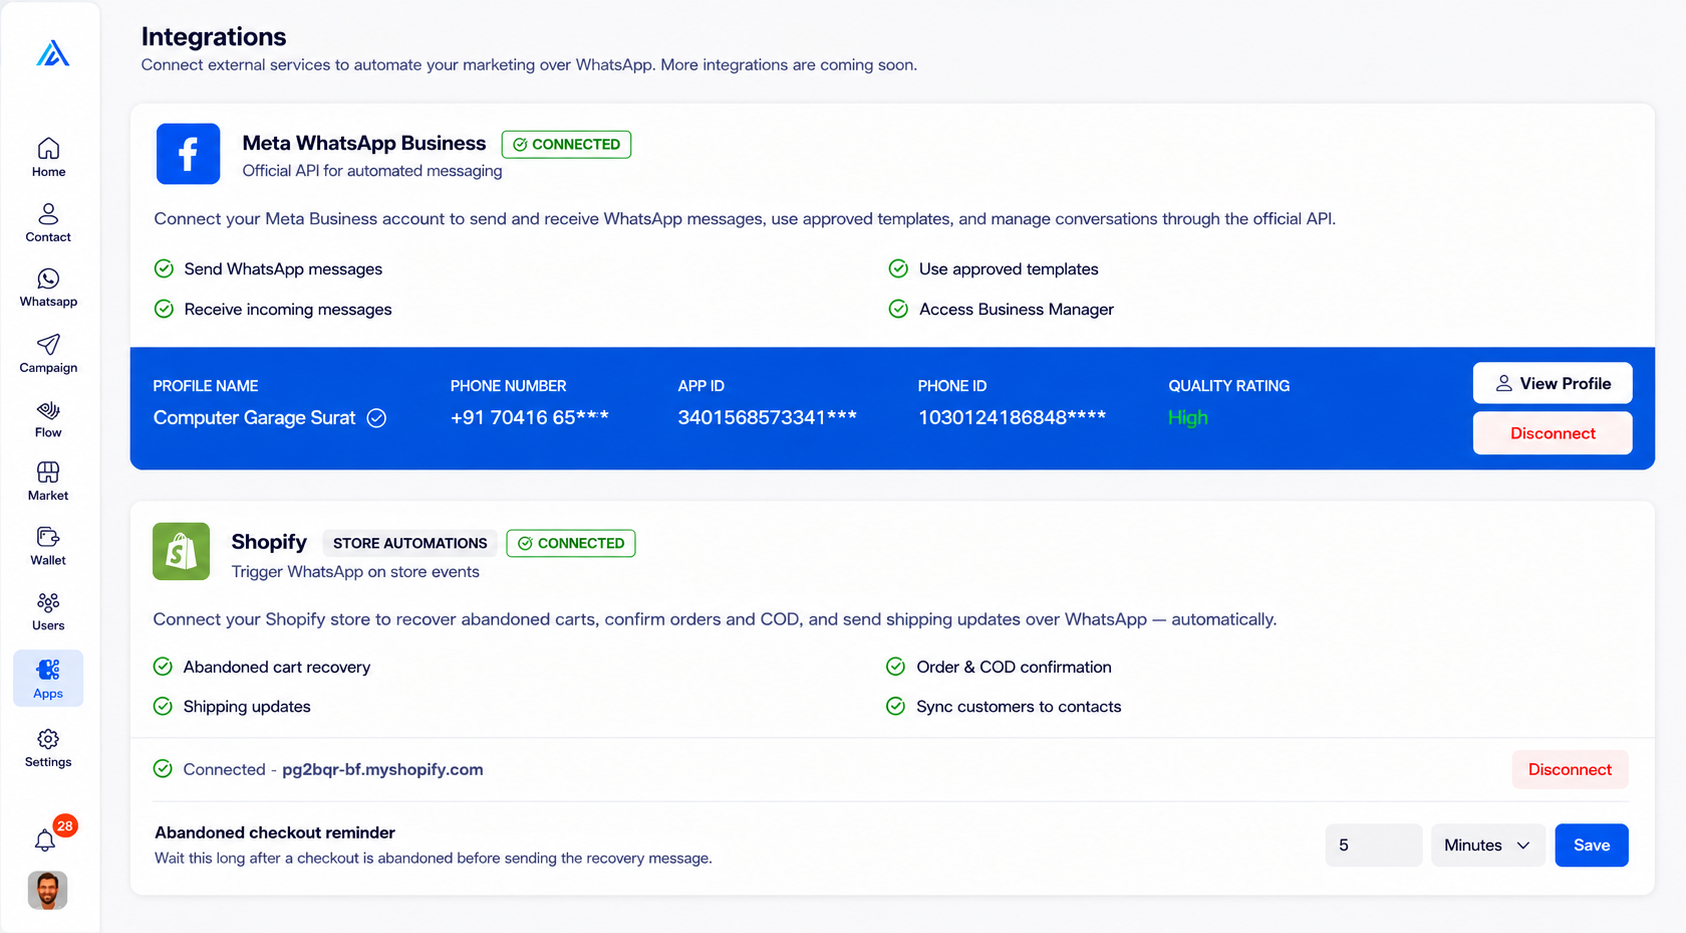Image resolution: width=1686 pixels, height=933 pixels.
Task: Open the Minutes unit dropdown
Action: tap(1488, 845)
